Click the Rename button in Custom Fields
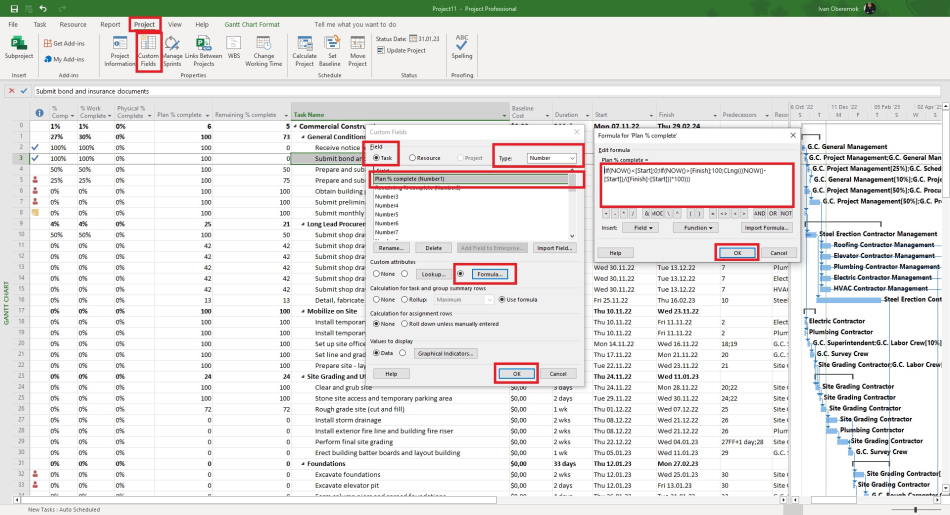 [x=391, y=248]
